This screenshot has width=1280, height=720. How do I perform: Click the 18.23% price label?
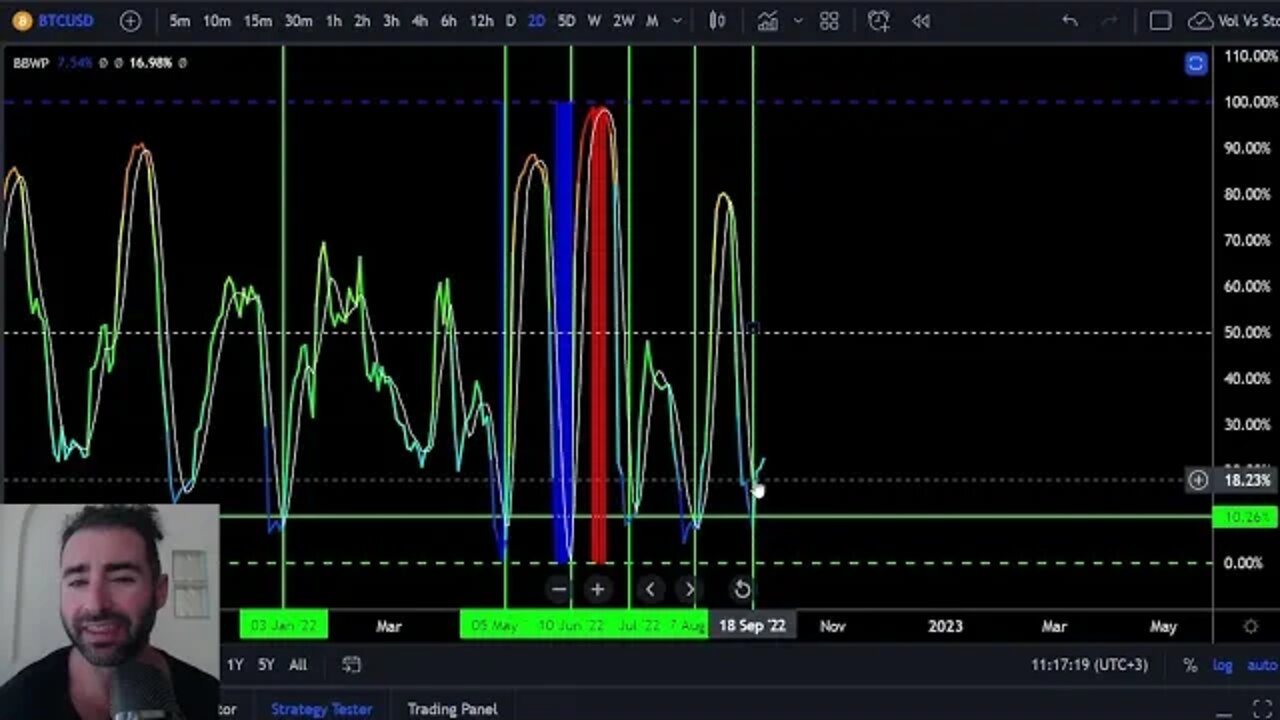click(x=1247, y=480)
